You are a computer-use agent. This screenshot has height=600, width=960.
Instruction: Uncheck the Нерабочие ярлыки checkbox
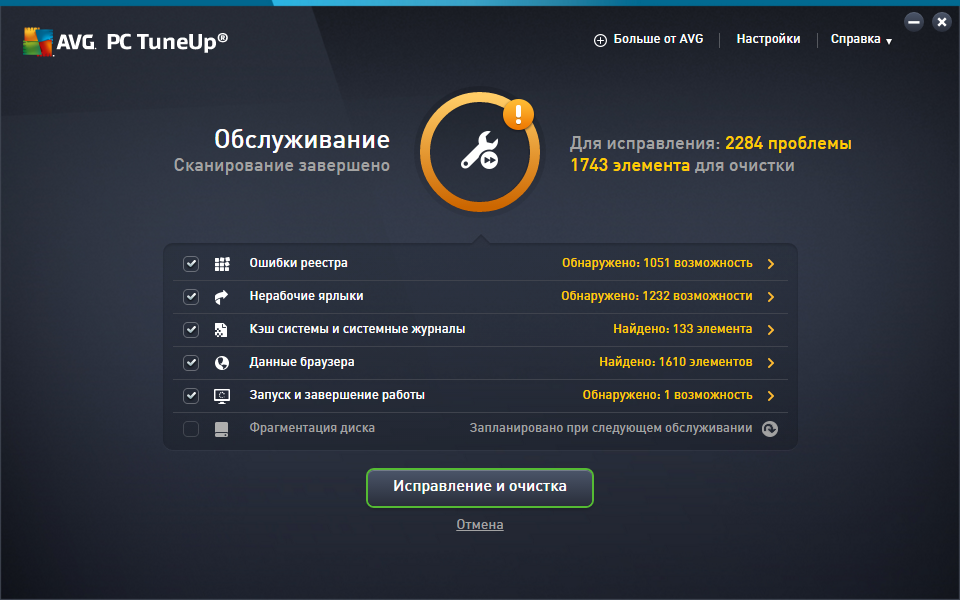pos(191,297)
